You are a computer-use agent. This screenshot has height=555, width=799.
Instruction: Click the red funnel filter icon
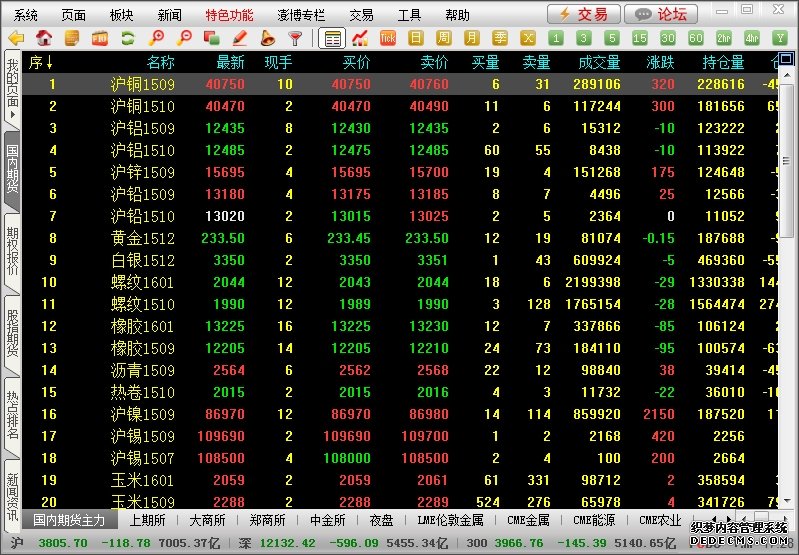pos(295,38)
